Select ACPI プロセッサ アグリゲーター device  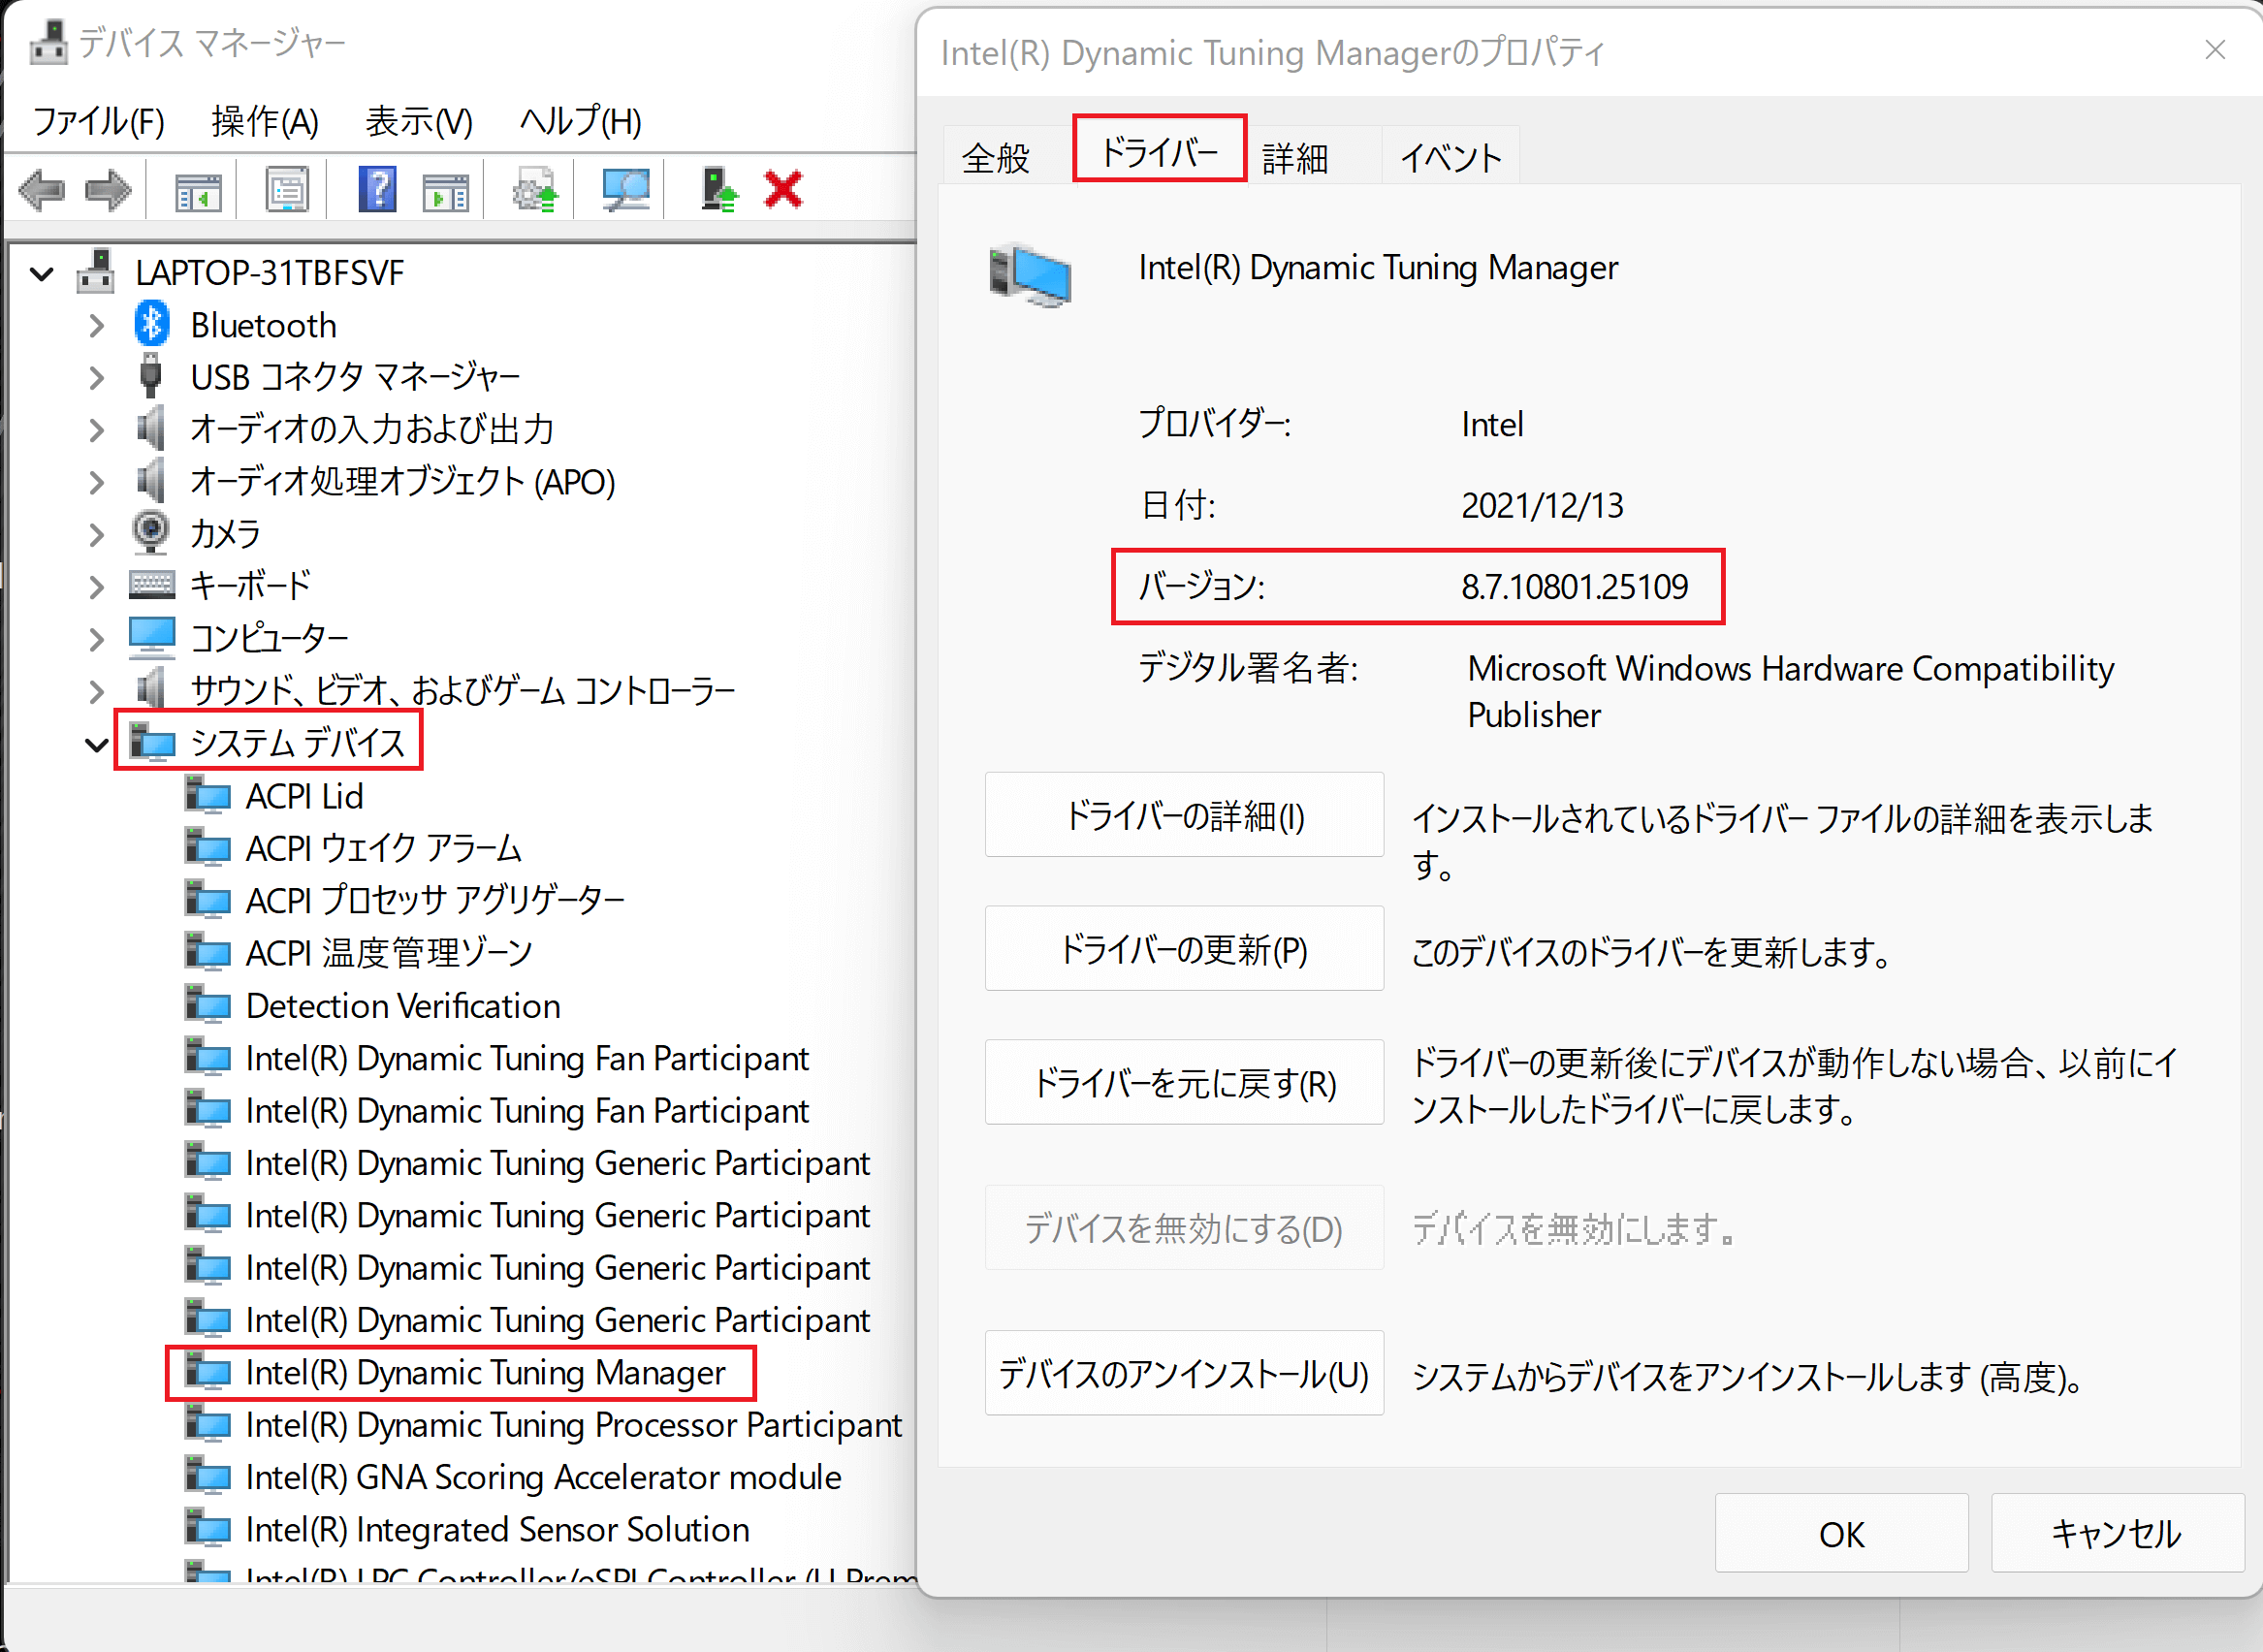(x=435, y=900)
